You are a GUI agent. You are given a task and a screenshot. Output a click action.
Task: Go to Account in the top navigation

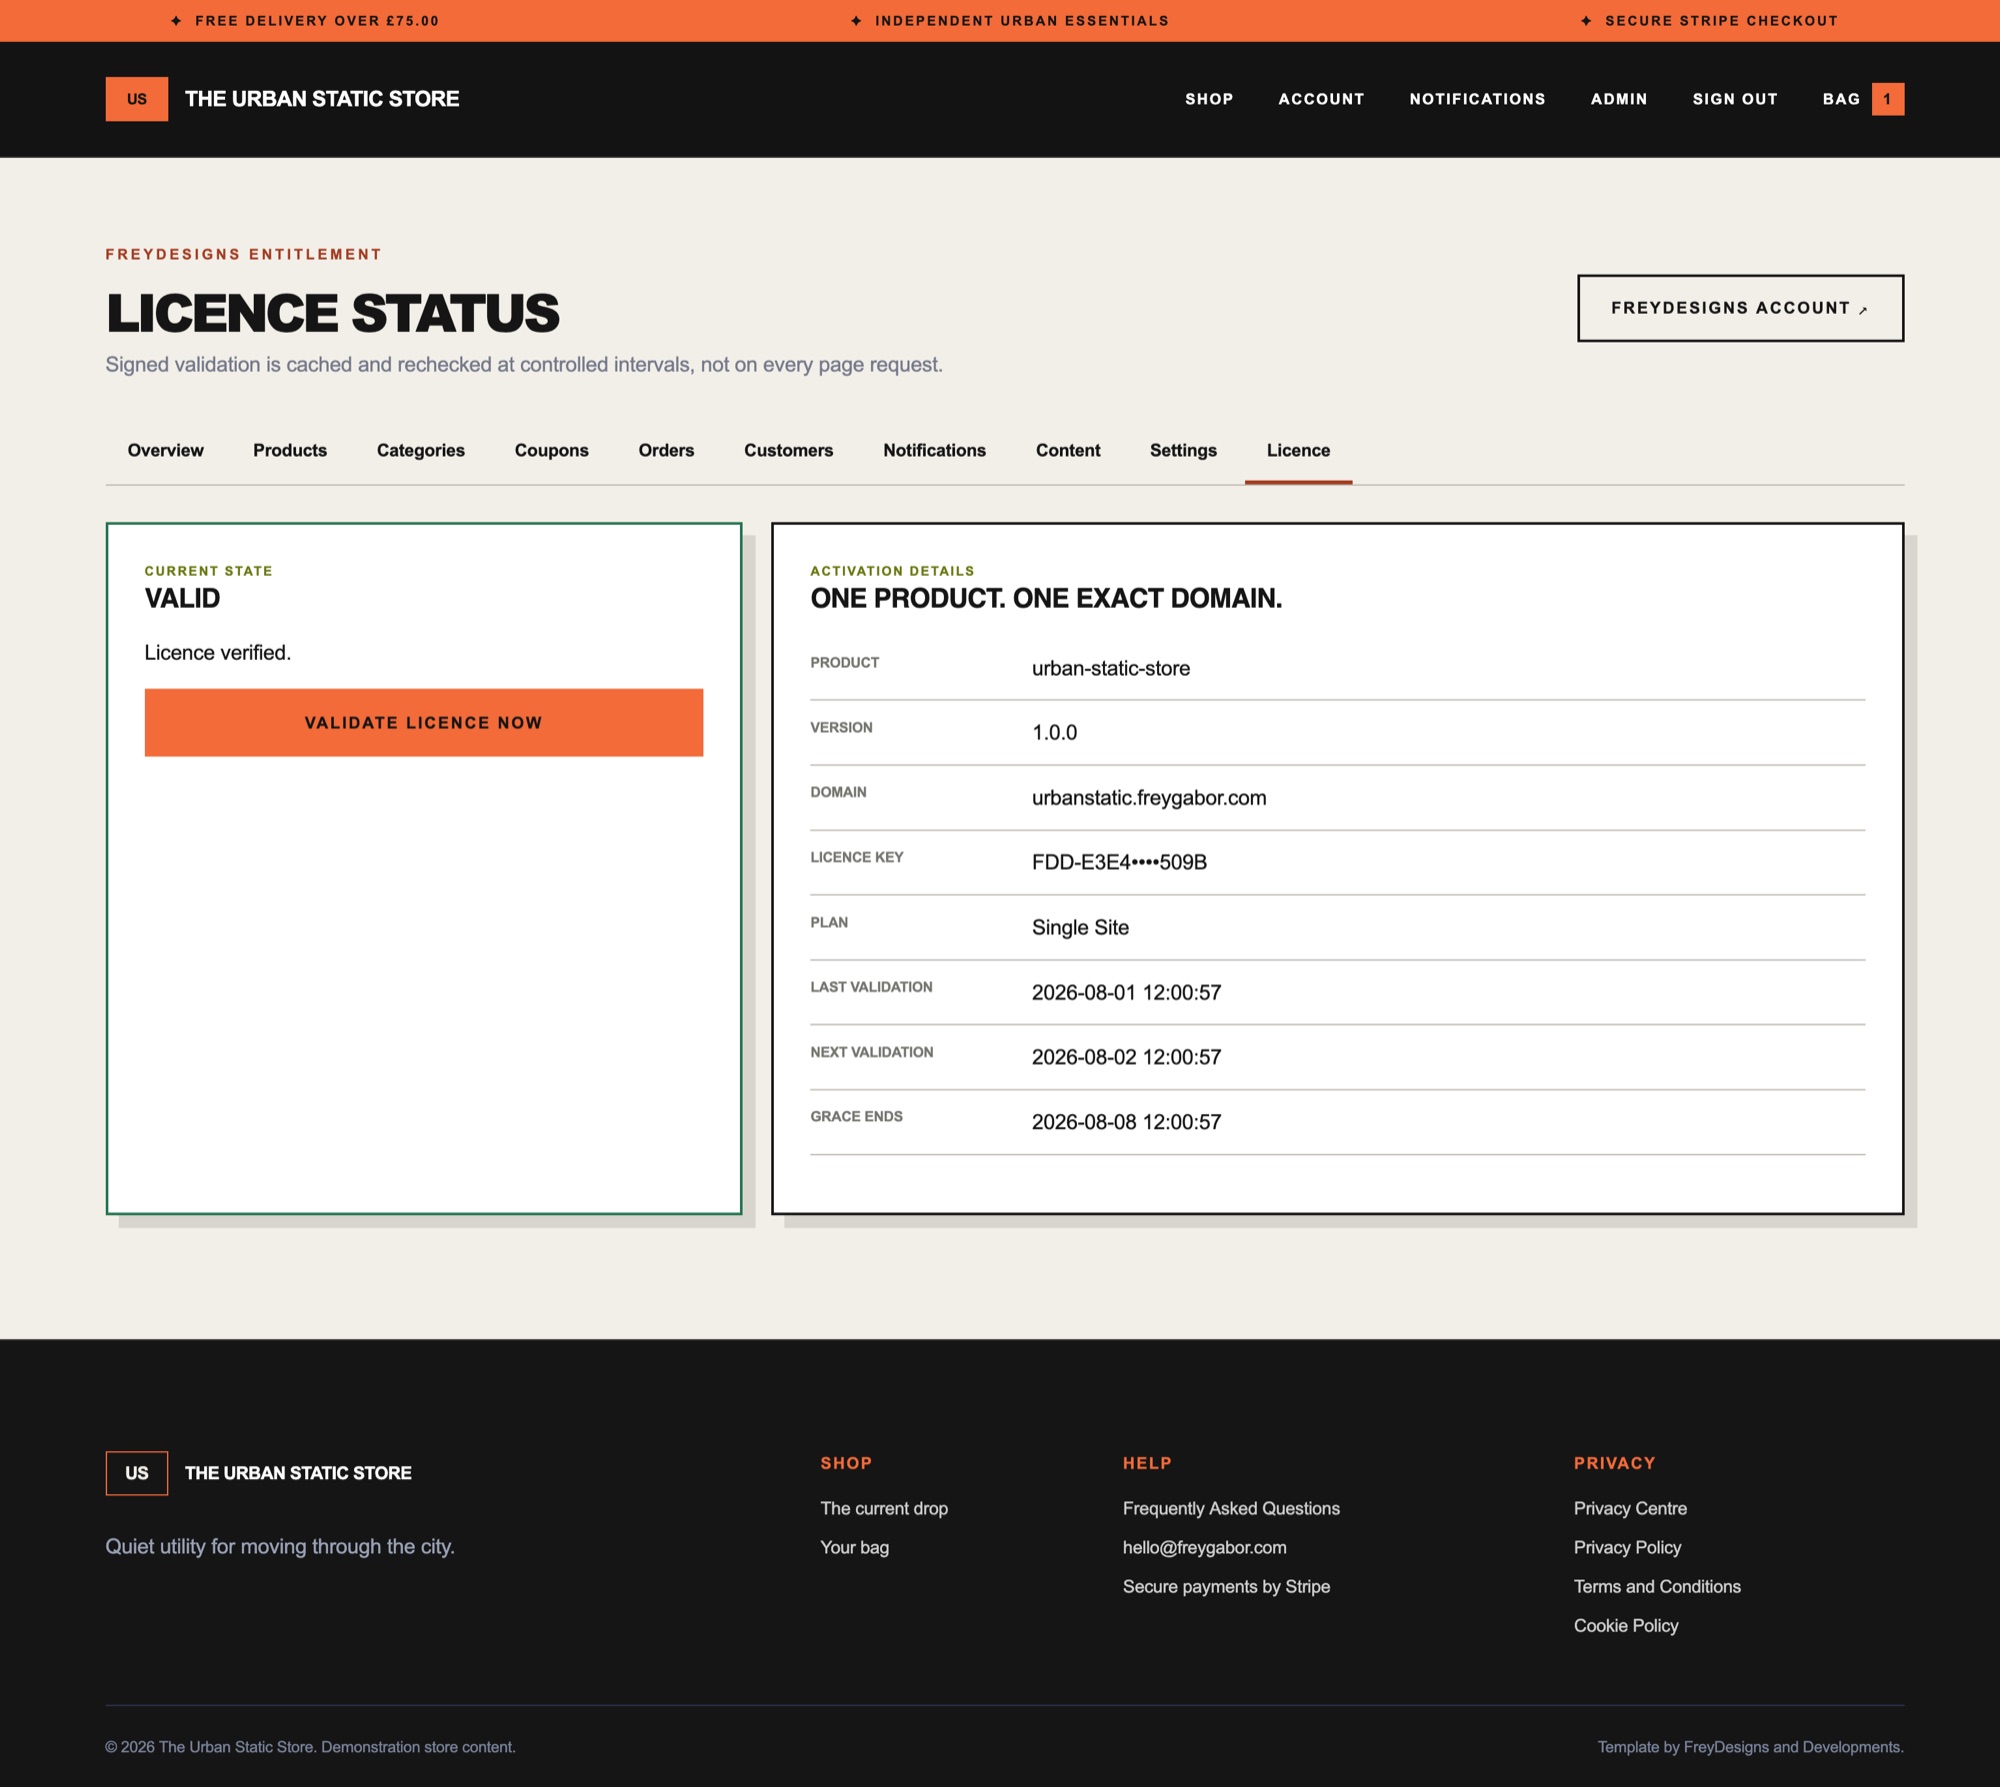(1321, 99)
